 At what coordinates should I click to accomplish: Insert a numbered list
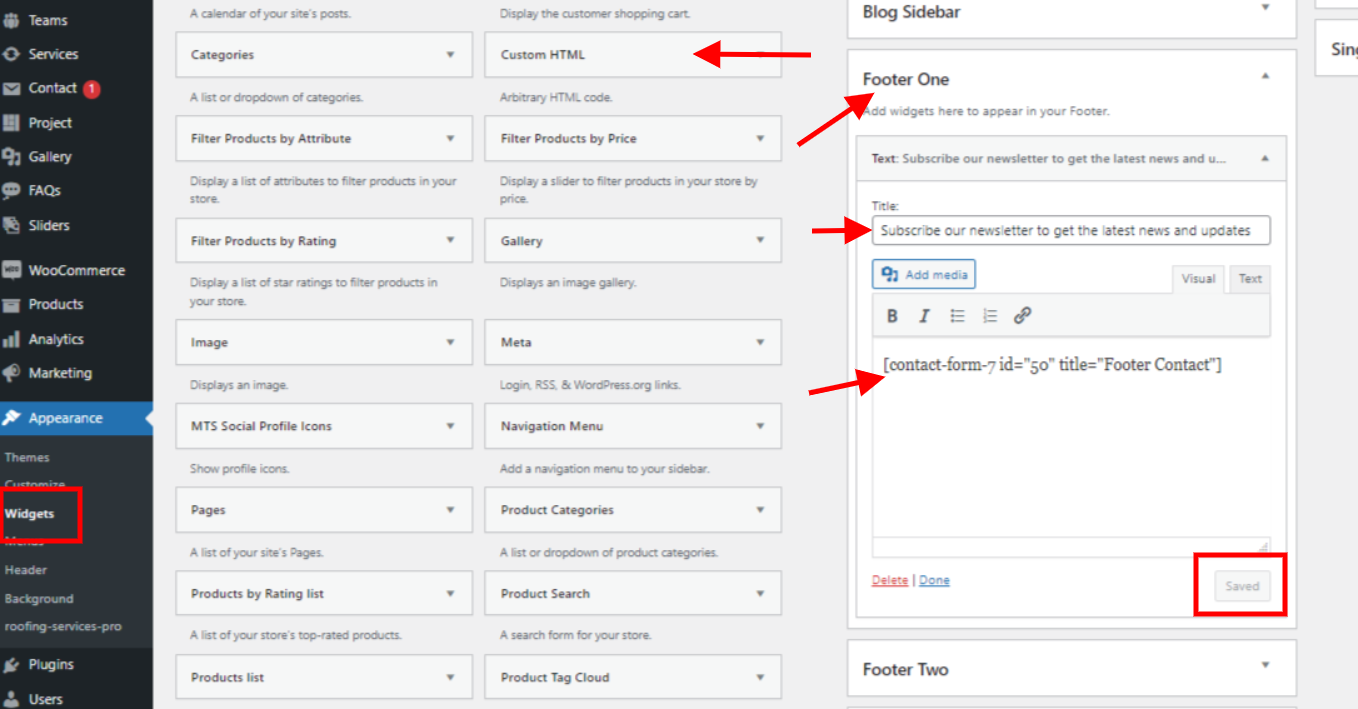pyautogui.click(x=989, y=316)
